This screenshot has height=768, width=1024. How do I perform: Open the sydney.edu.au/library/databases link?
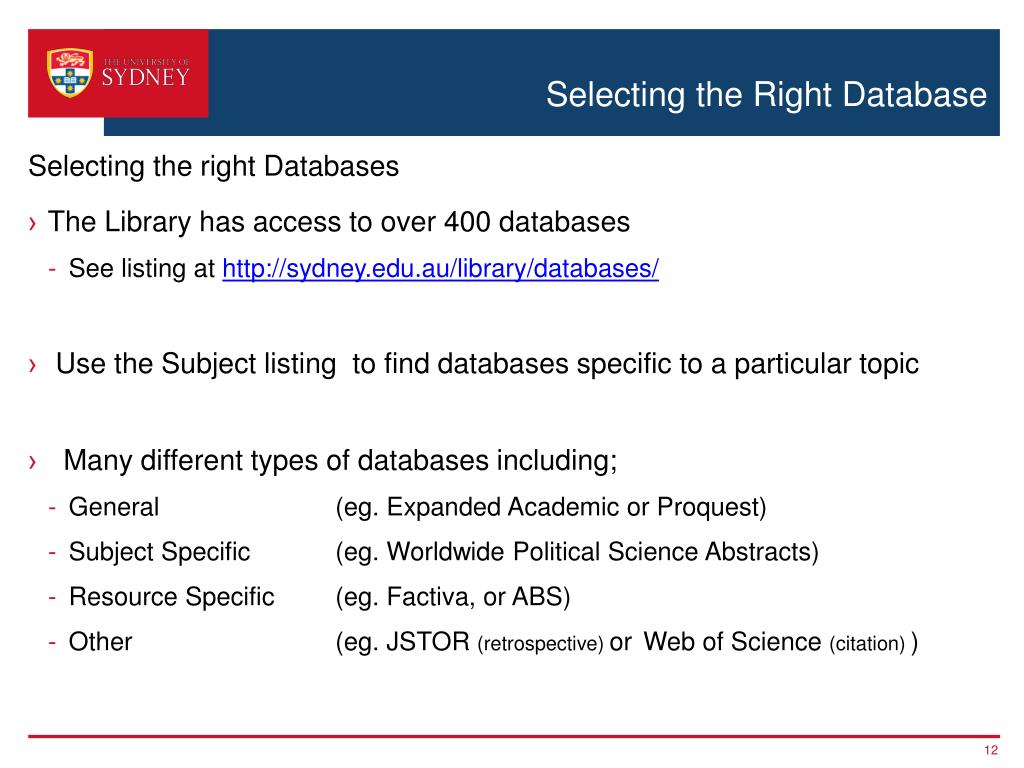point(440,270)
